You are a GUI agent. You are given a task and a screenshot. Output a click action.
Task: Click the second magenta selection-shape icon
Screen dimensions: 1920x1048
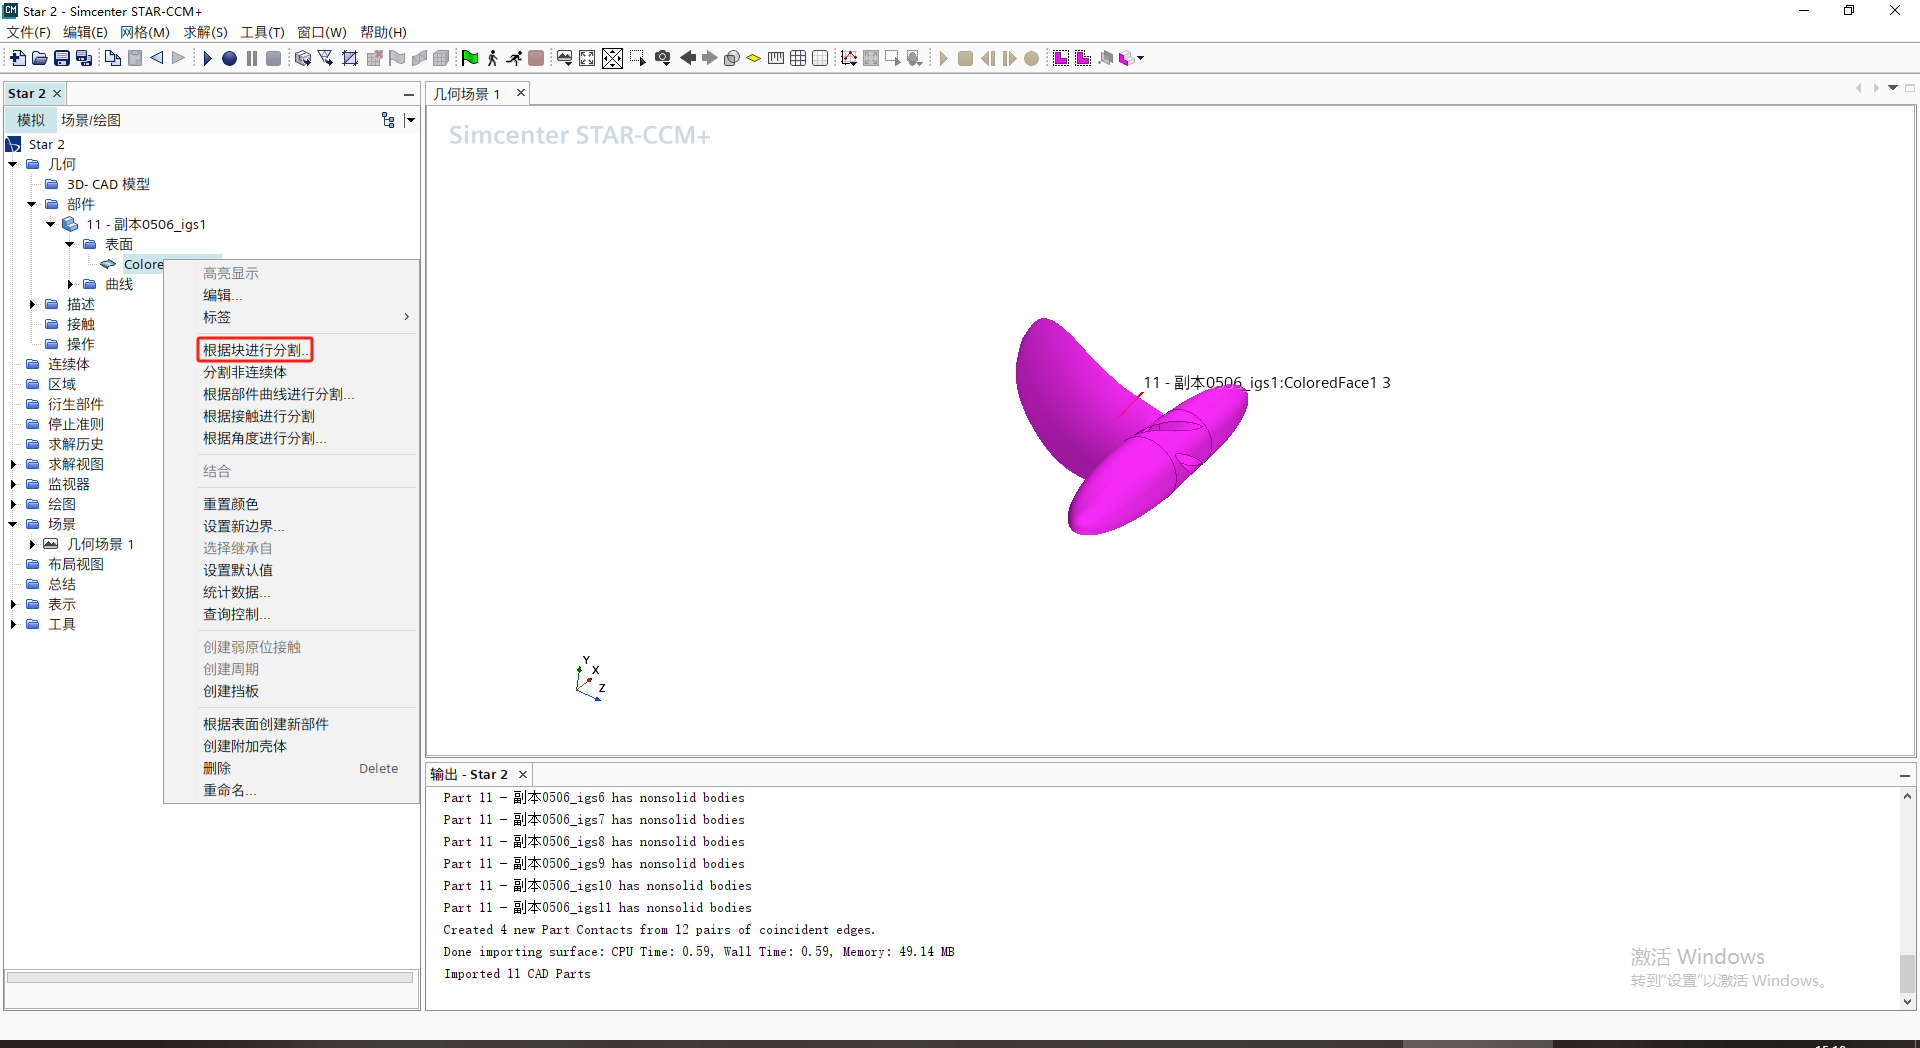click(x=1083, y=58)
